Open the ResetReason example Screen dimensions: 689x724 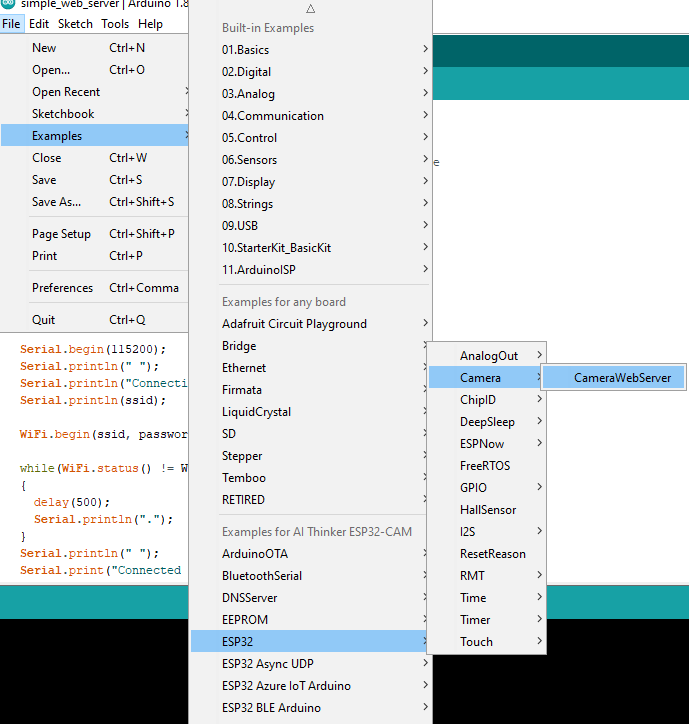click(487, 554)
